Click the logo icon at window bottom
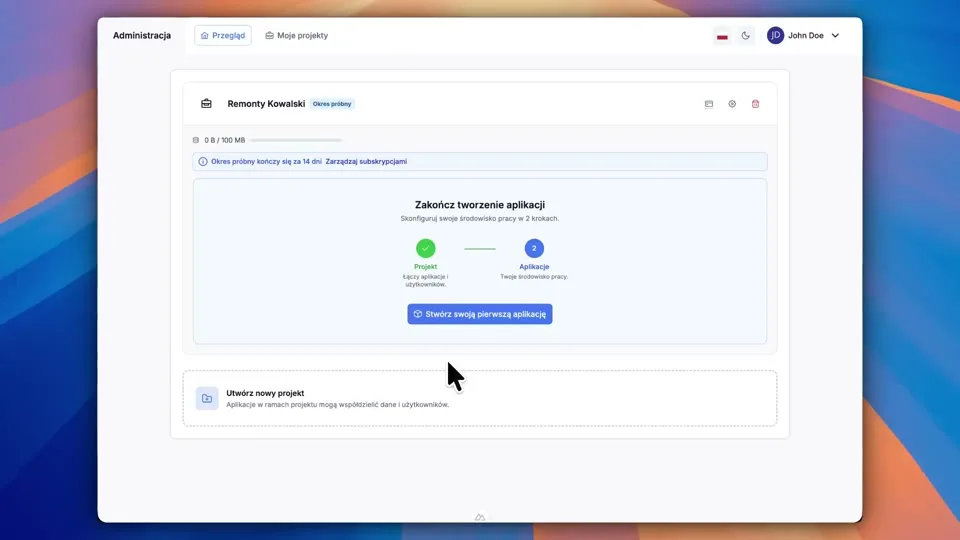This screenshot has width=960, height=540. pyautogui.click(x=480, y=517)
